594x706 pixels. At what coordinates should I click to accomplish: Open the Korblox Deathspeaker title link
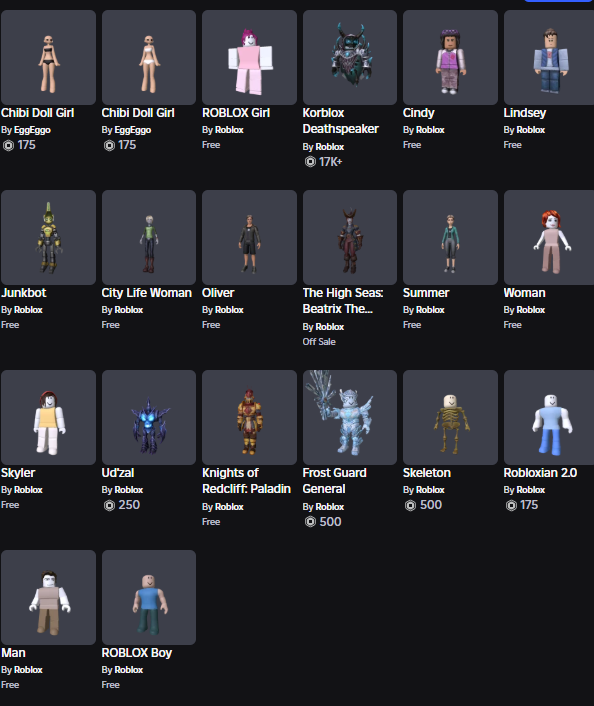click(x=340, y=121)
